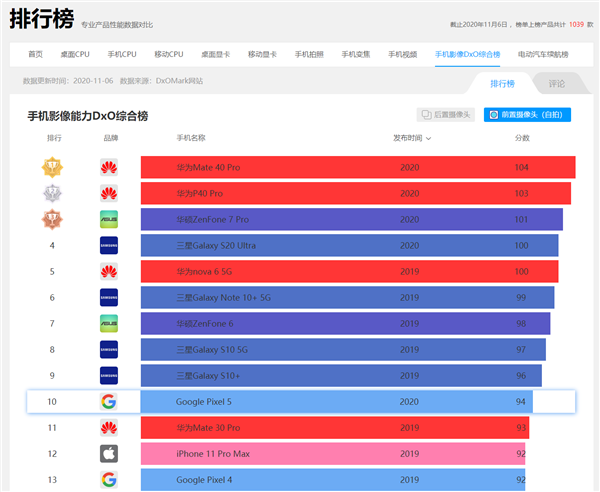Click the 分数 score column header
Screen dimensions: 600x492
click(522, 138)
